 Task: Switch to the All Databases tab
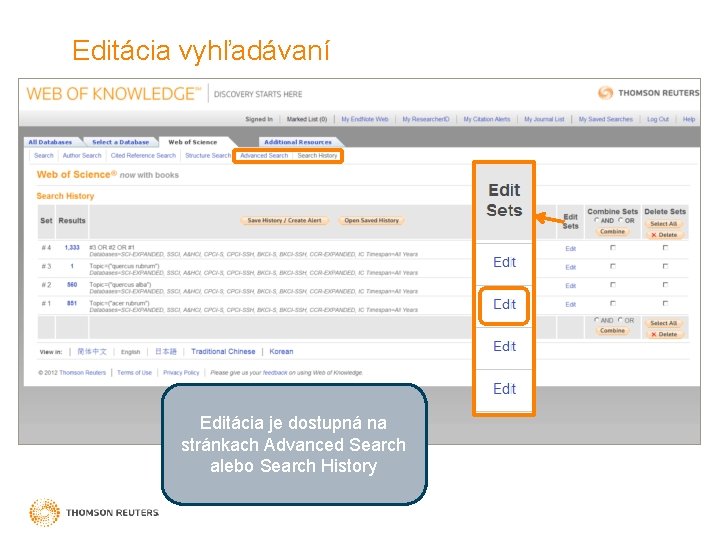(x=50, y=142)
